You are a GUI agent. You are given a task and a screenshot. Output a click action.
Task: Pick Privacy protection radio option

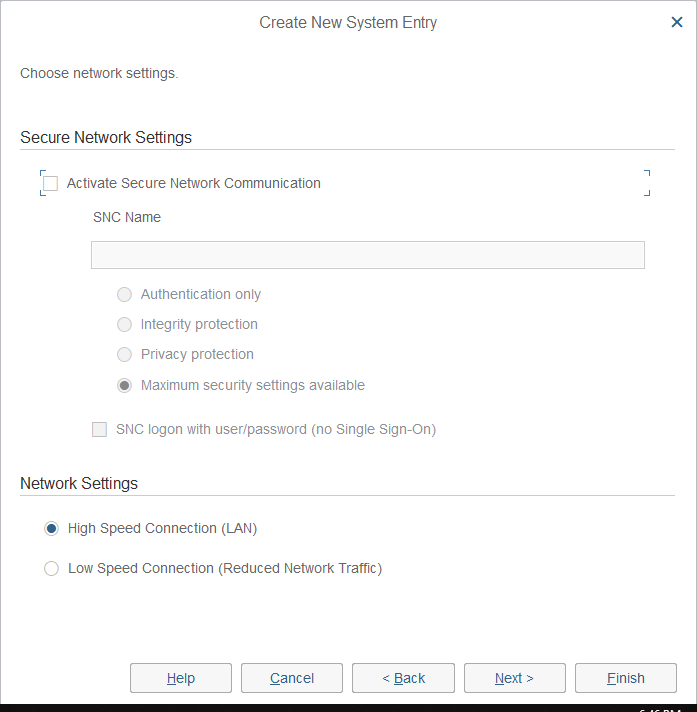tap(125, 355)
